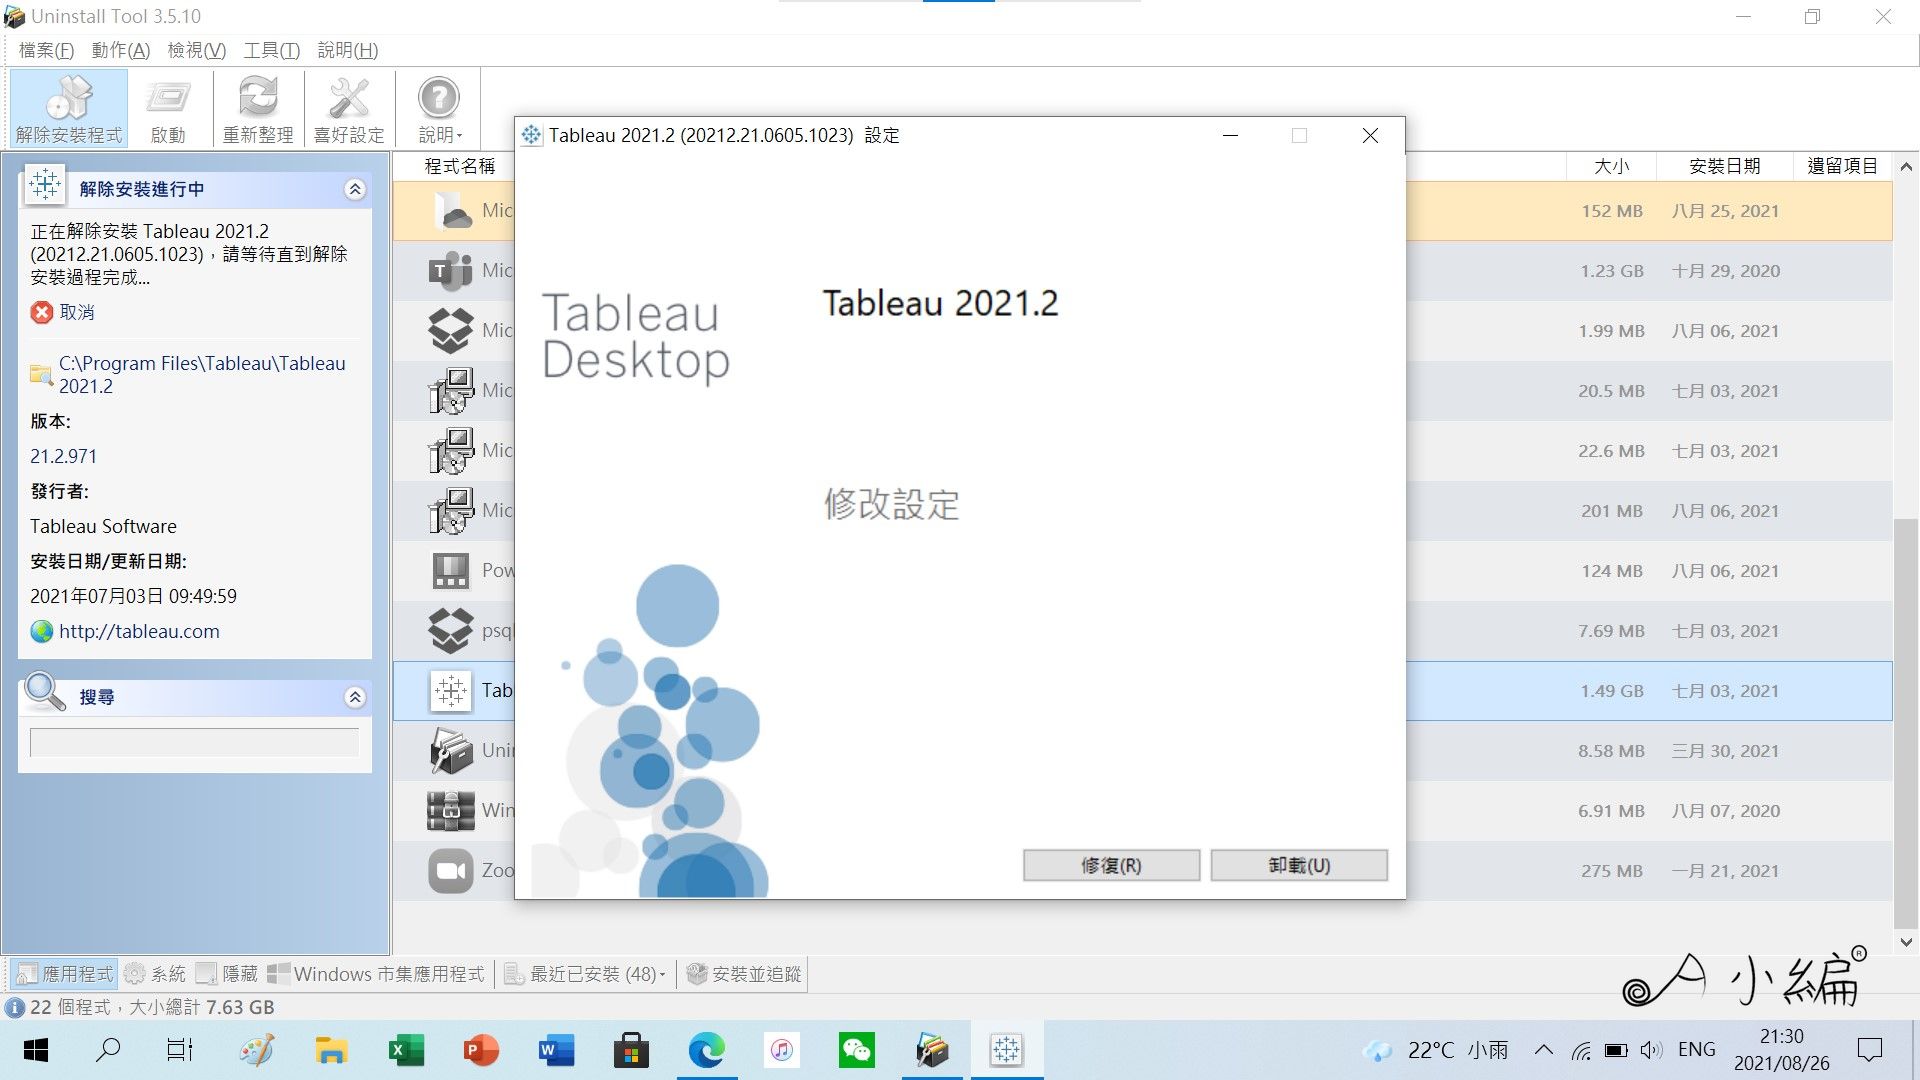Open the 動作(A) menu
Image resolution: width=1920 pixels, height=1080 pixels.
tap(120, 50)
